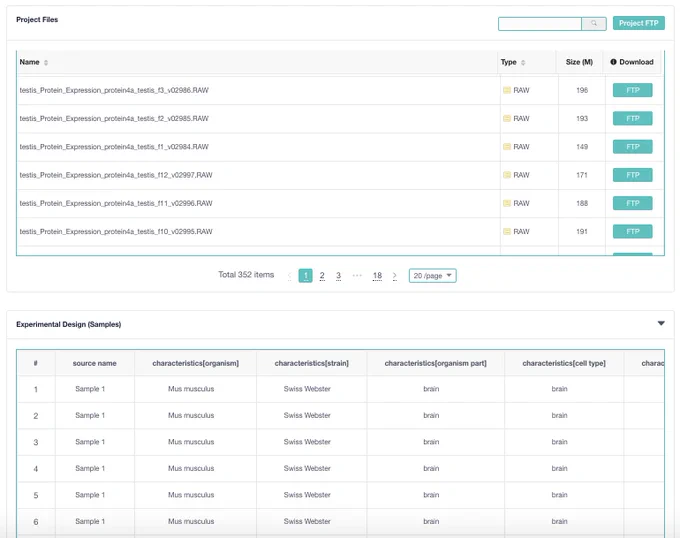Select page 1 in pagination
The width and height of the screenshot is (680, 538).
click(x=305, y=275)
